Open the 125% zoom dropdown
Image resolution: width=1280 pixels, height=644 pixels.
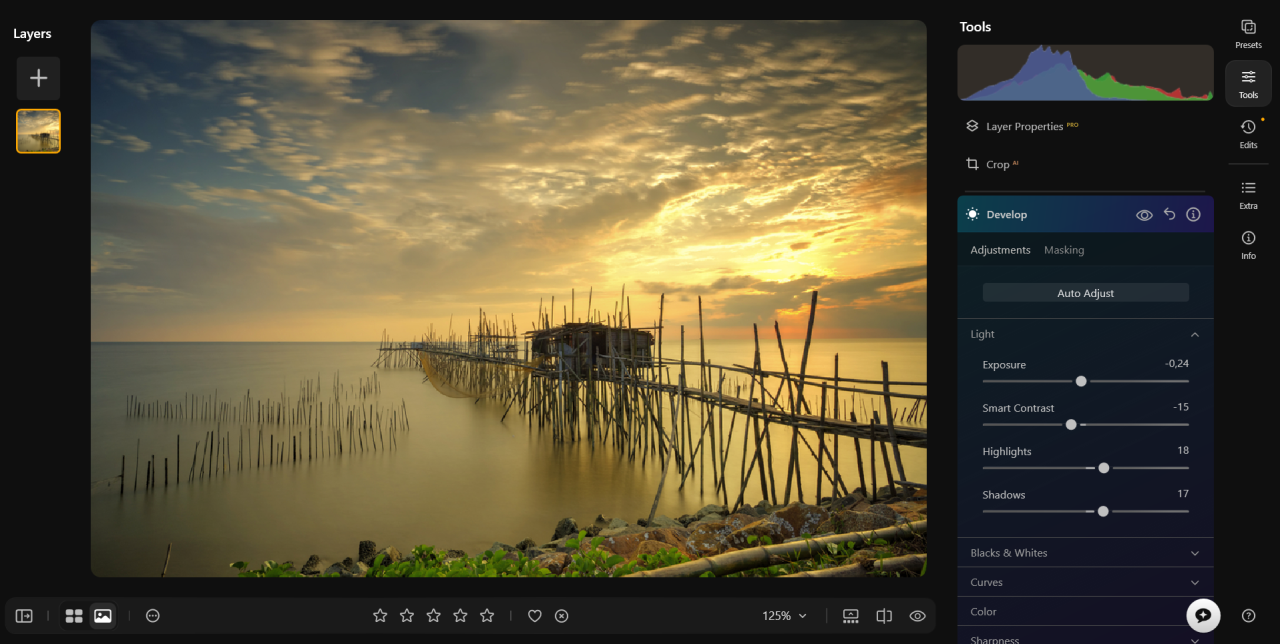(784, 616)
